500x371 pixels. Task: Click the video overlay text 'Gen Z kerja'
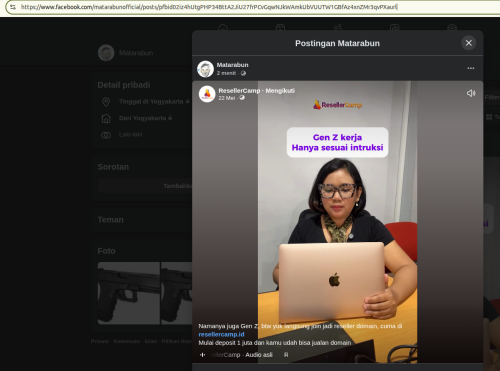(337, 137)
